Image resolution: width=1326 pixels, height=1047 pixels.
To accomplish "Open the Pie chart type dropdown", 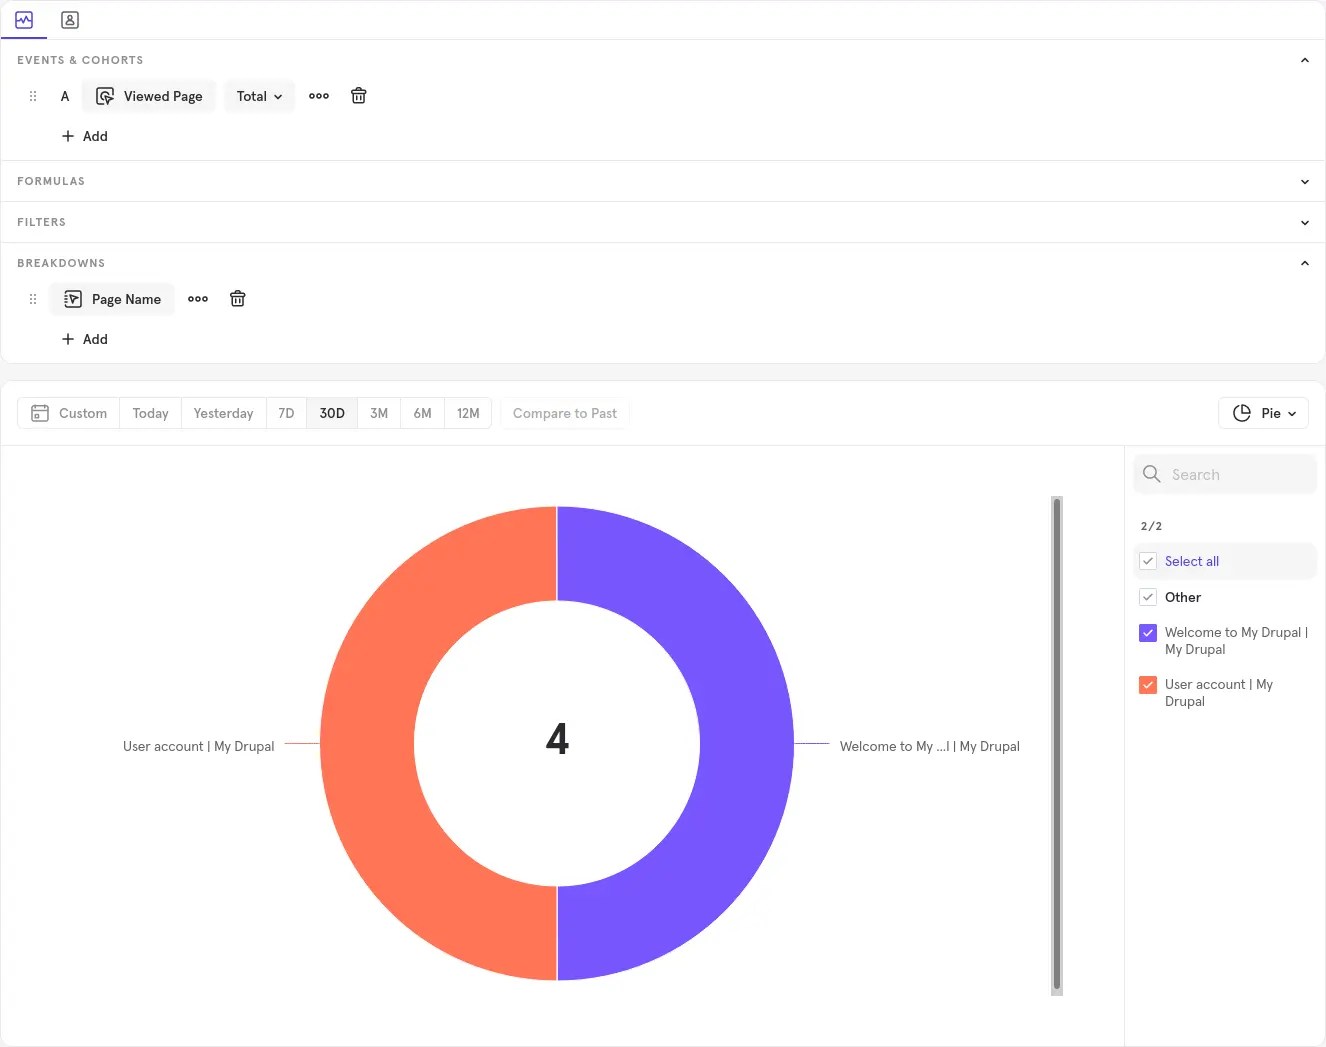I will [1264, 413].
